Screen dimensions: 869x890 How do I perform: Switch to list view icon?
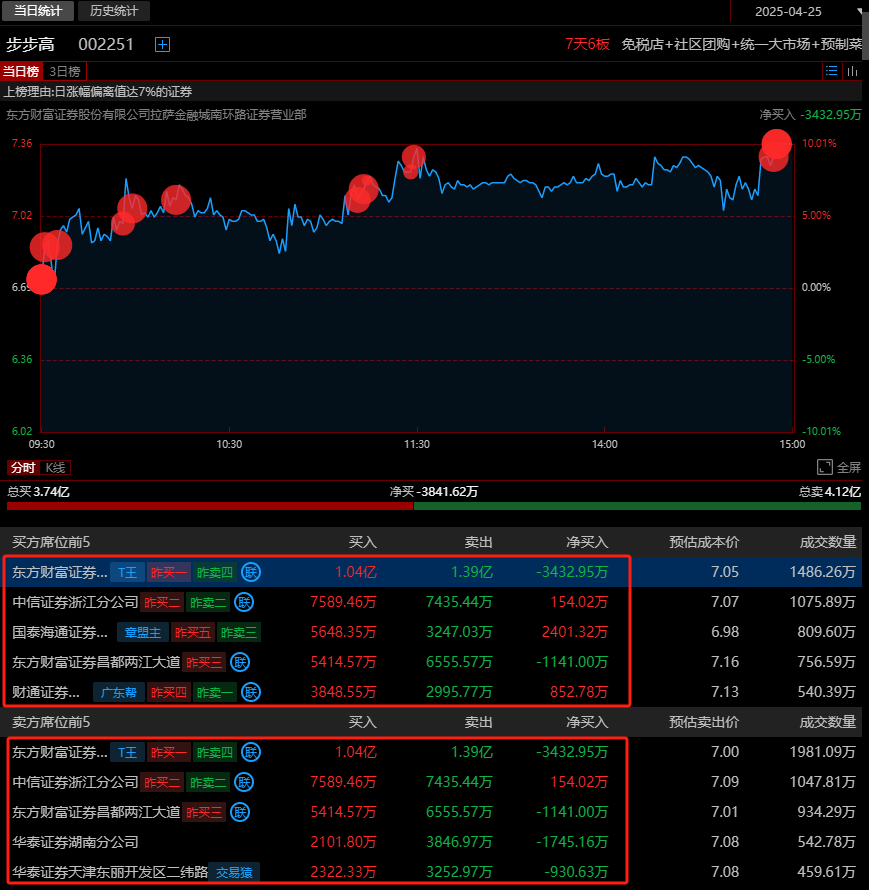pos(832,71)
